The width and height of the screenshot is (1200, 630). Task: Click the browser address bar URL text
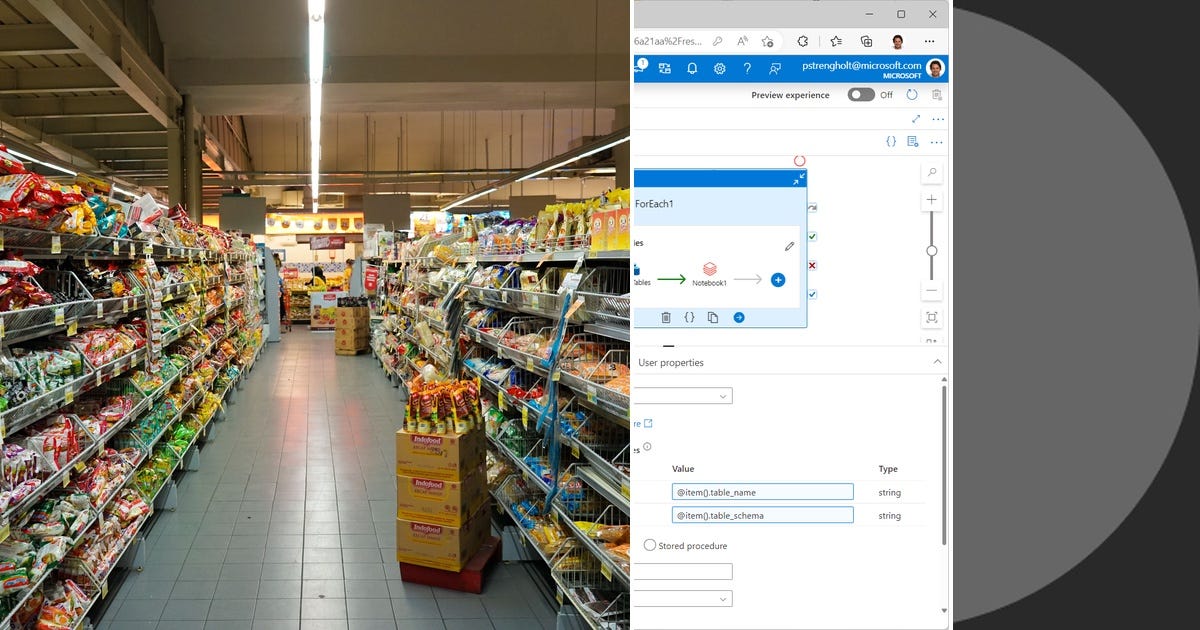[x=669, y=41]
